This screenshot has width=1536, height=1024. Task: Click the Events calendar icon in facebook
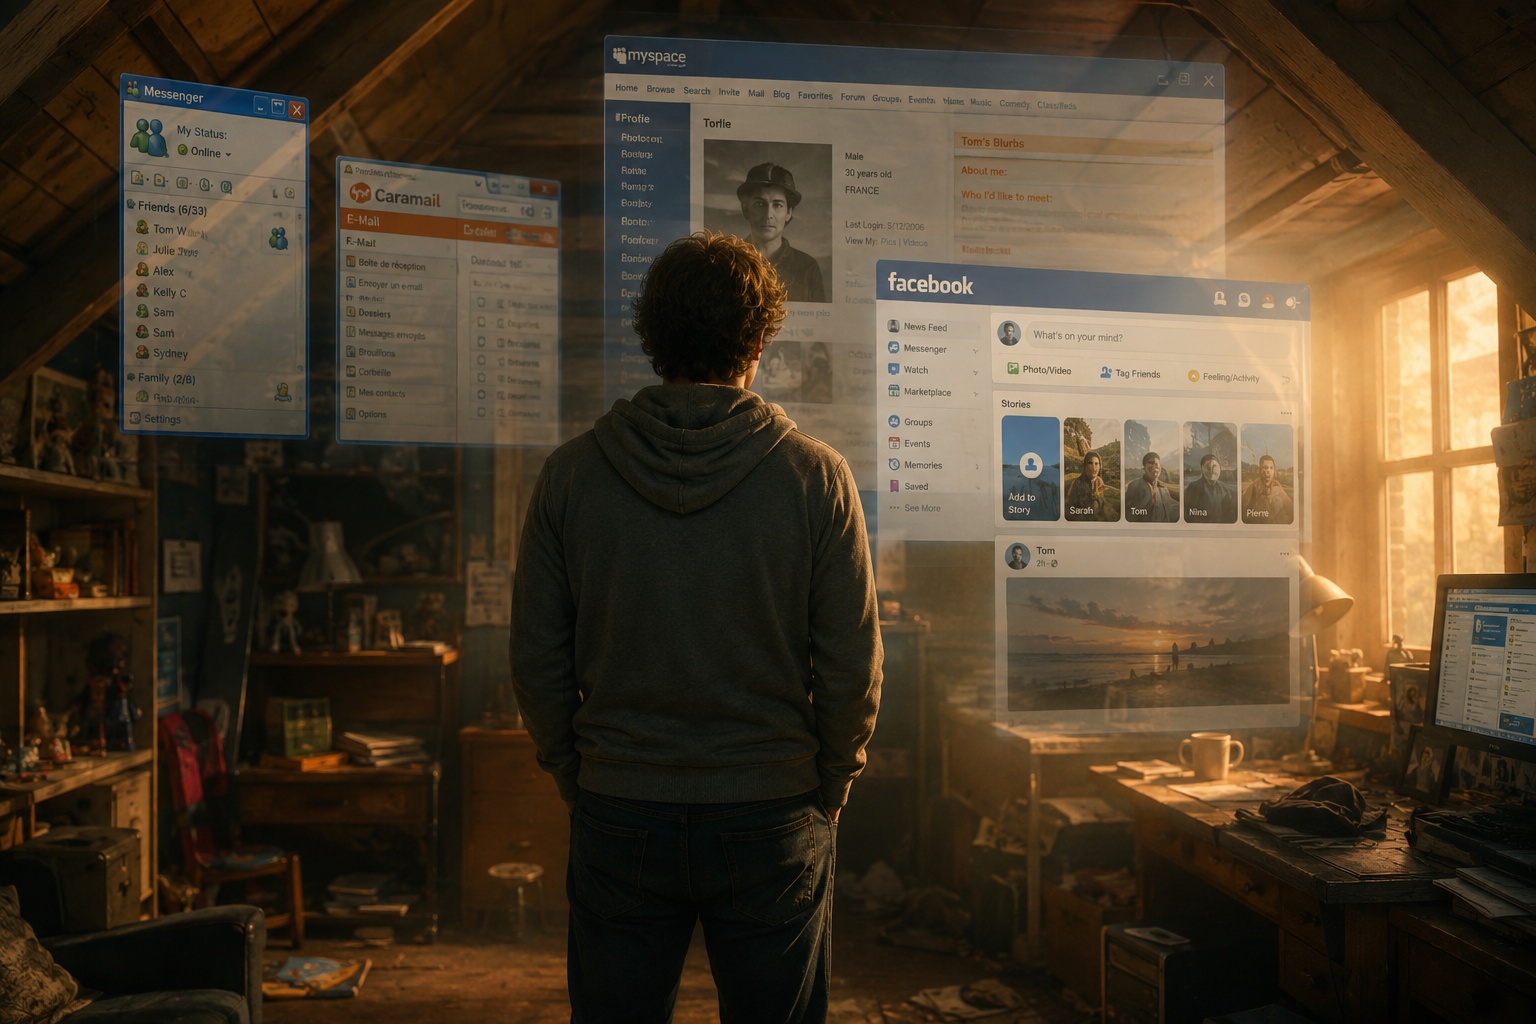point(894,443)
